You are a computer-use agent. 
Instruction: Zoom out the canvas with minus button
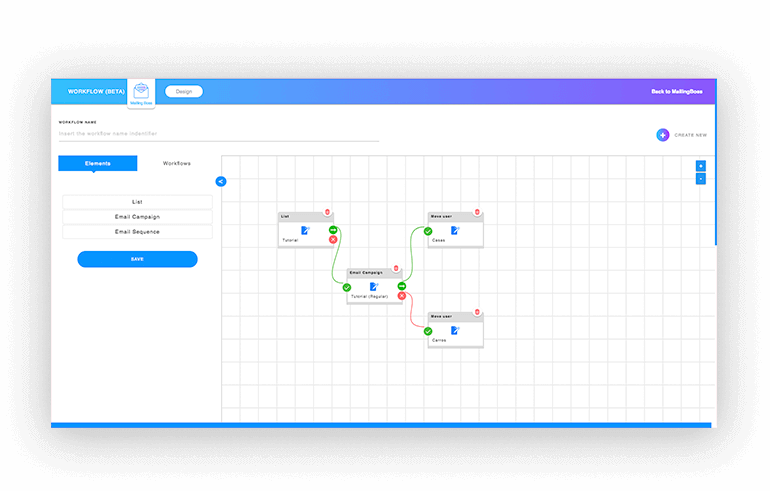(700, 179)
